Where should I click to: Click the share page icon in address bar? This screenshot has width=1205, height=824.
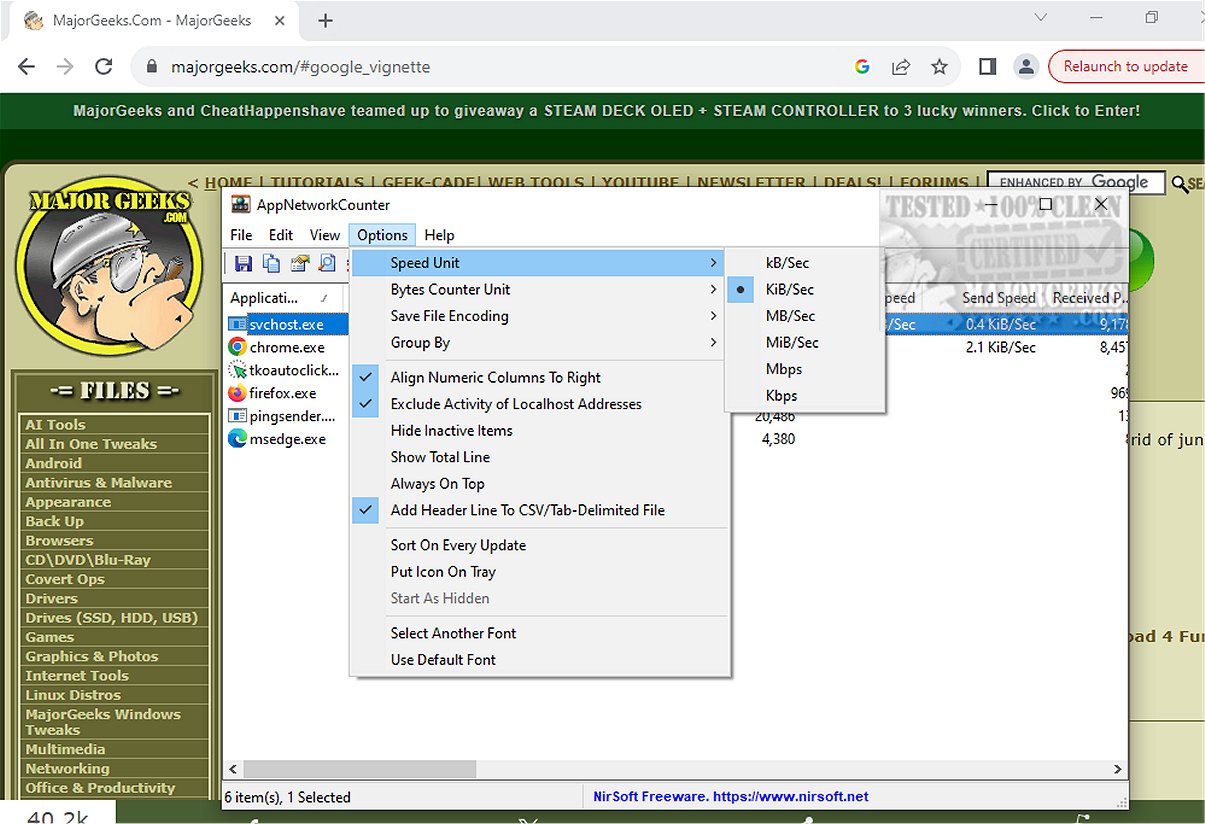pyautogui.click(x=901, y=67)
